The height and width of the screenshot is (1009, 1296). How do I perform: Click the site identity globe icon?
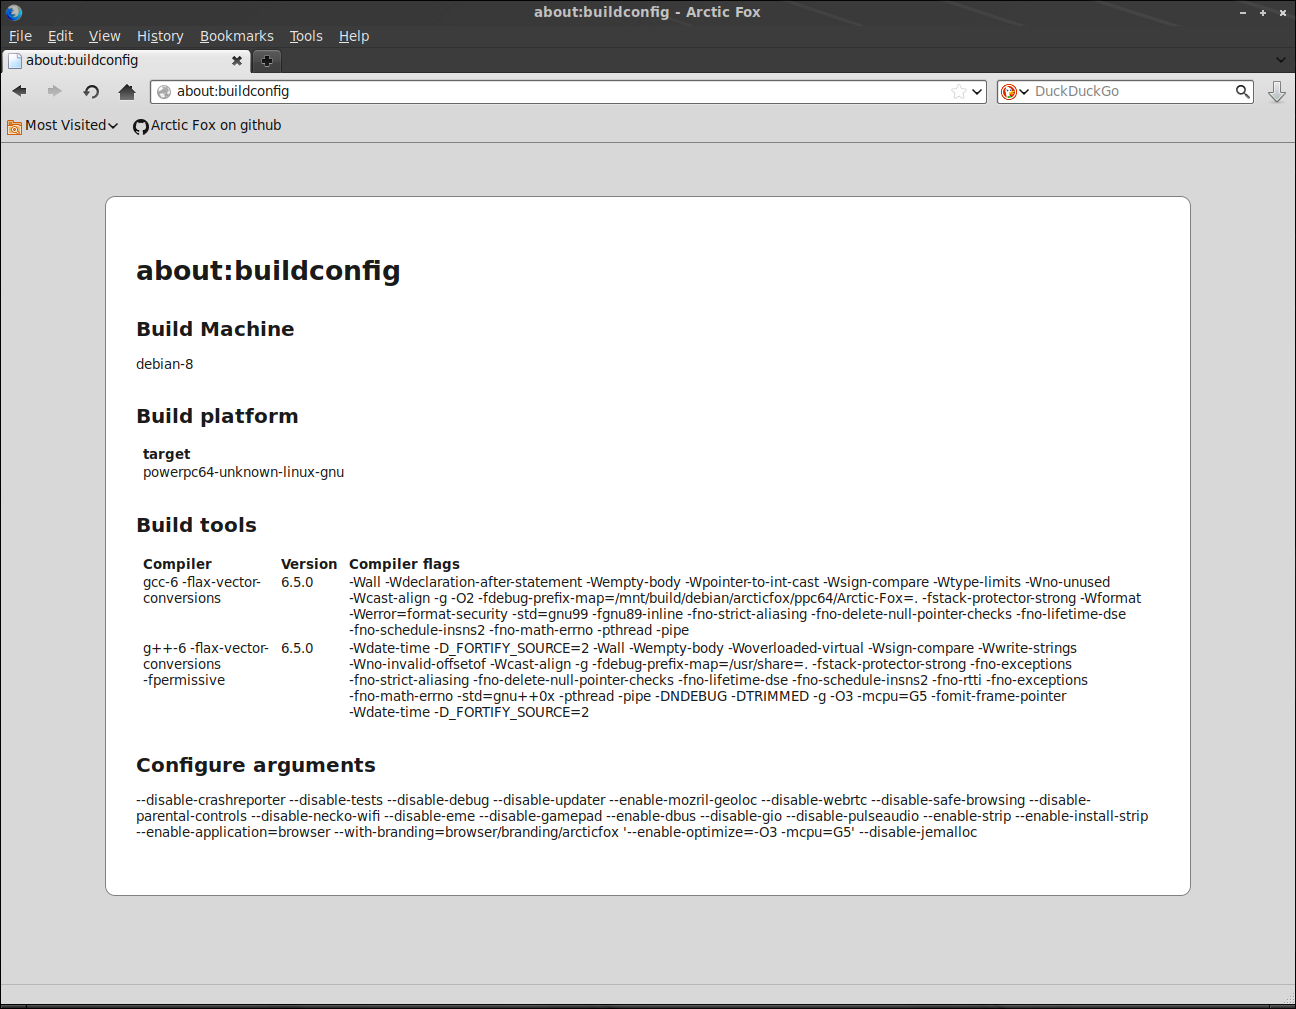click(x=164, y=91)
